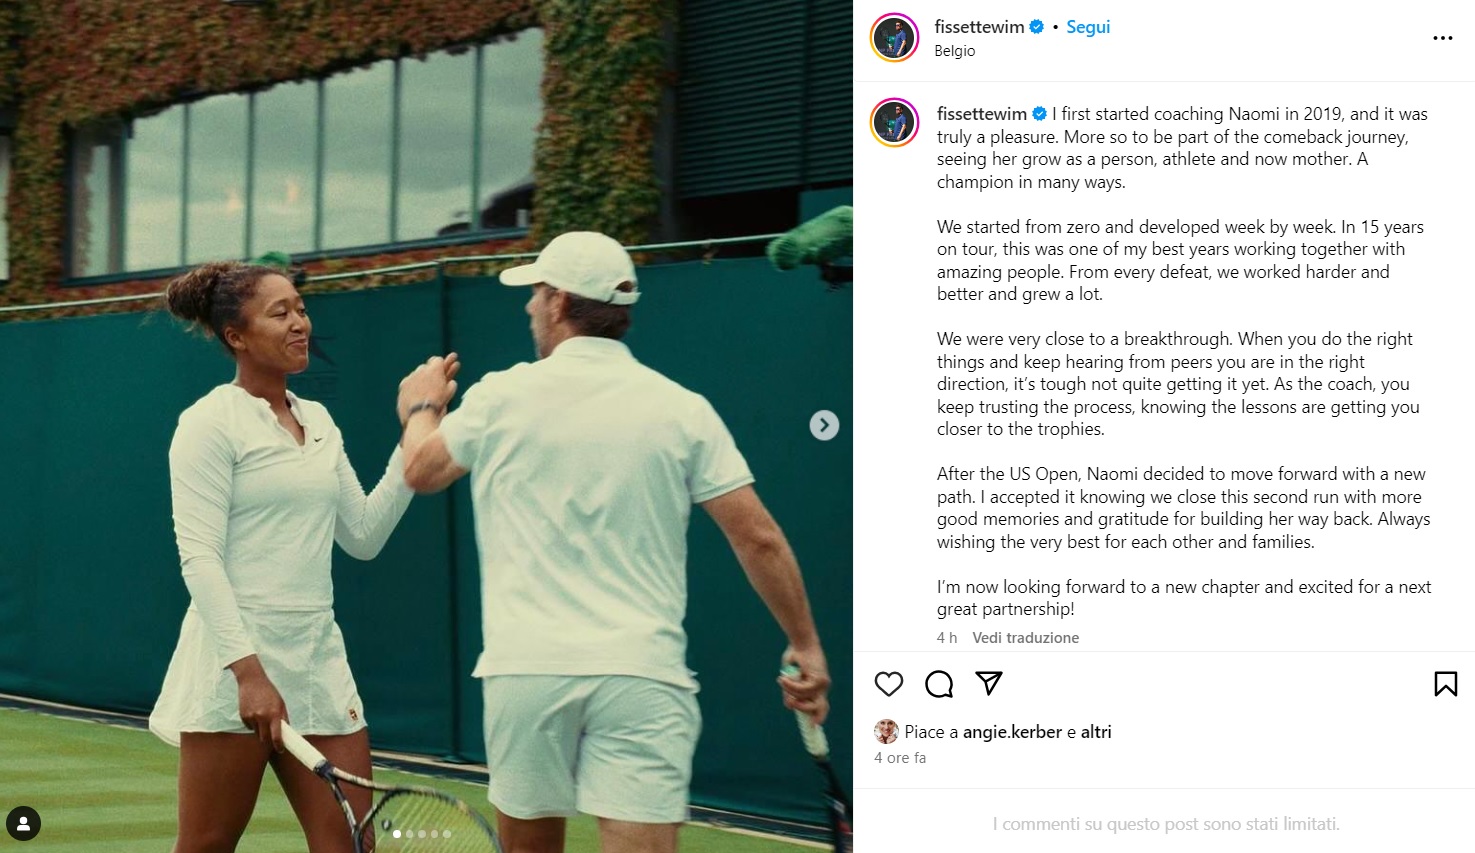
Task: Click the fissettewim username above the caption
Action: (985, 113)
